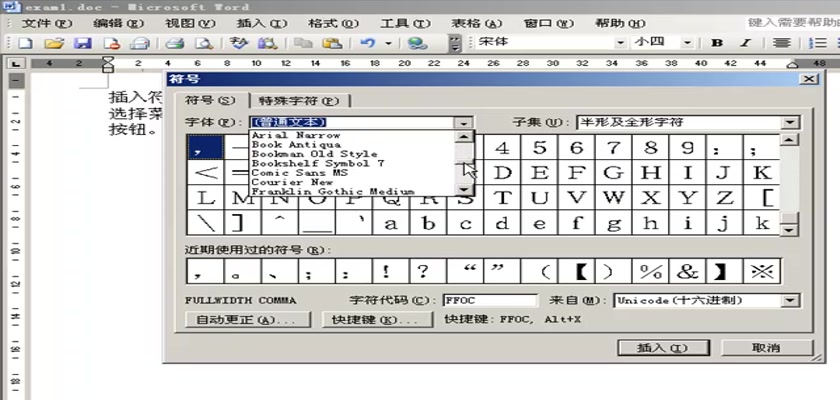Open the 表格(A) menu
The image size is (840, 400).
coord(477,24)
